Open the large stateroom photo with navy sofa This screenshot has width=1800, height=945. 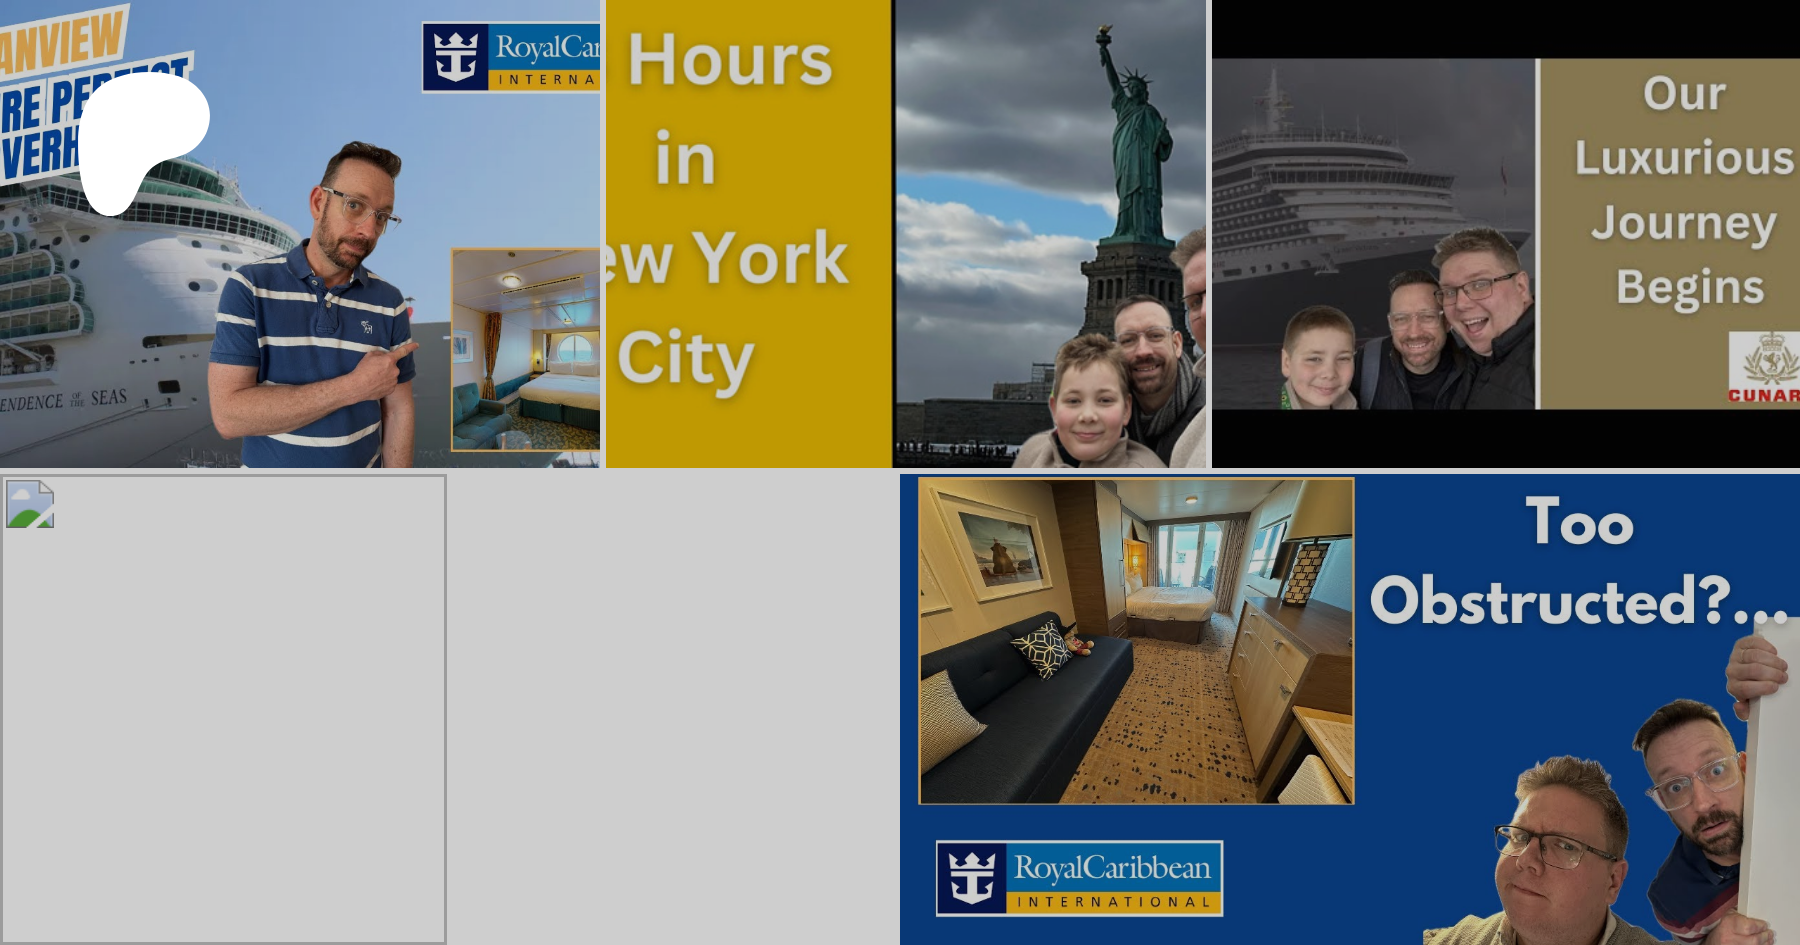(1136, 641)
